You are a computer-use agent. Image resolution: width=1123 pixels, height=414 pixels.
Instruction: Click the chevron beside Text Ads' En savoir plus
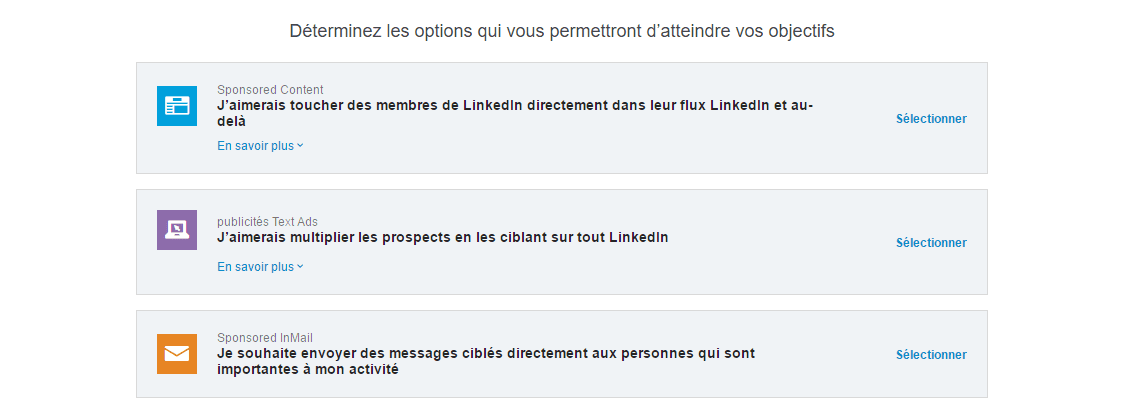pos(300,266)
